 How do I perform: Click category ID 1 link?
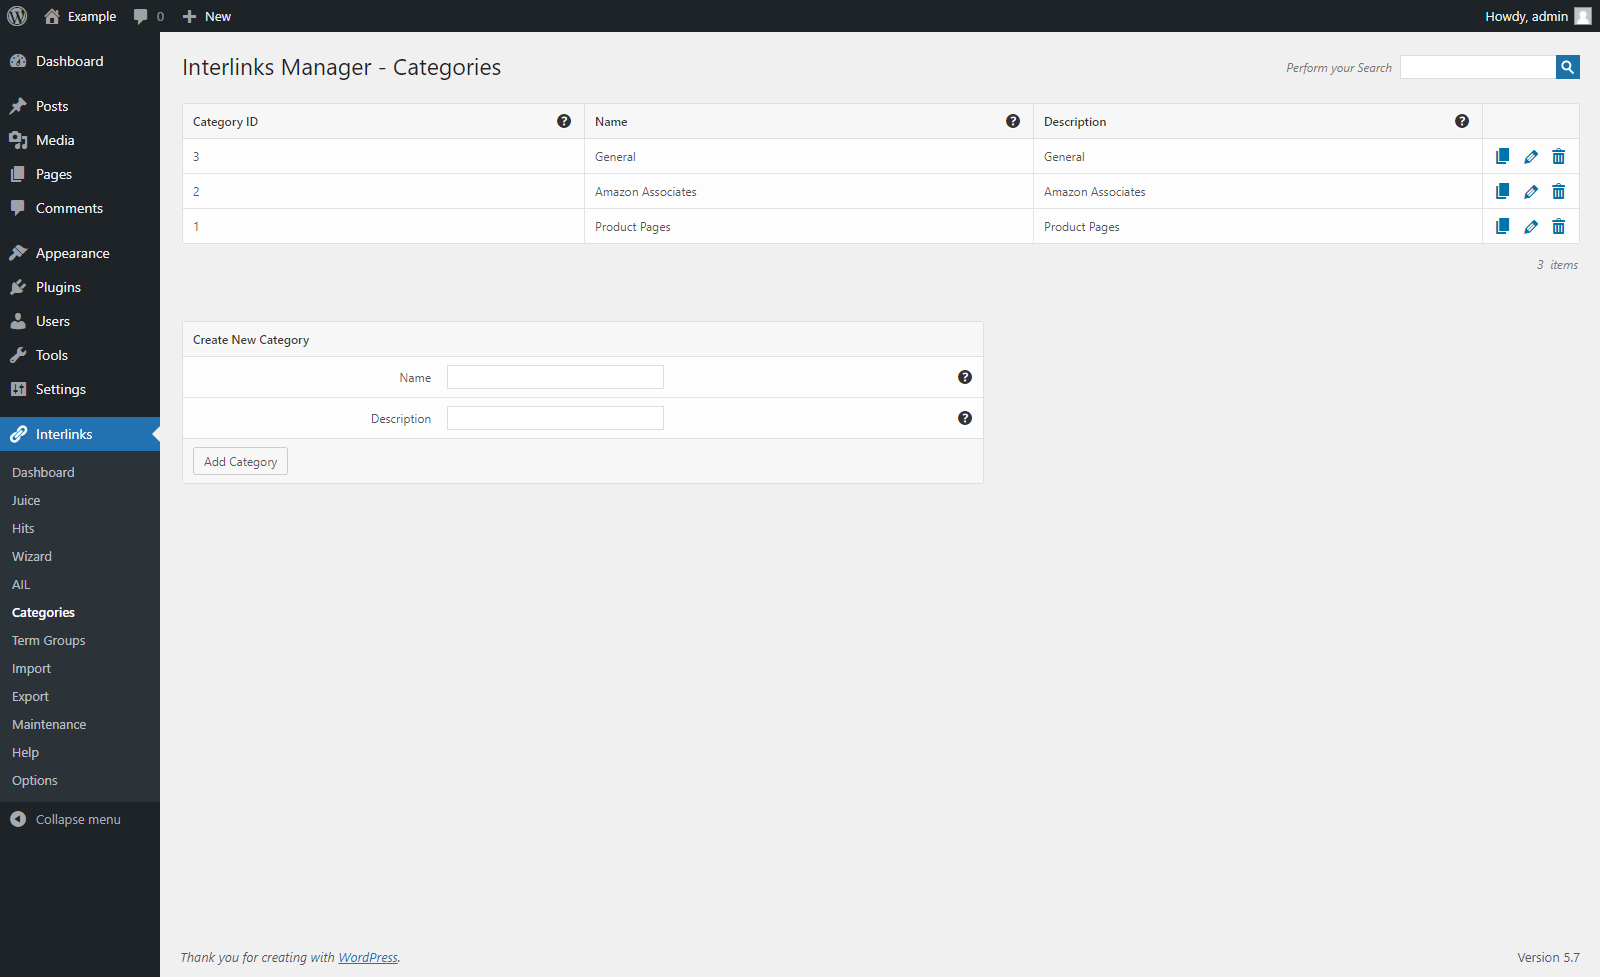(196, 226)
